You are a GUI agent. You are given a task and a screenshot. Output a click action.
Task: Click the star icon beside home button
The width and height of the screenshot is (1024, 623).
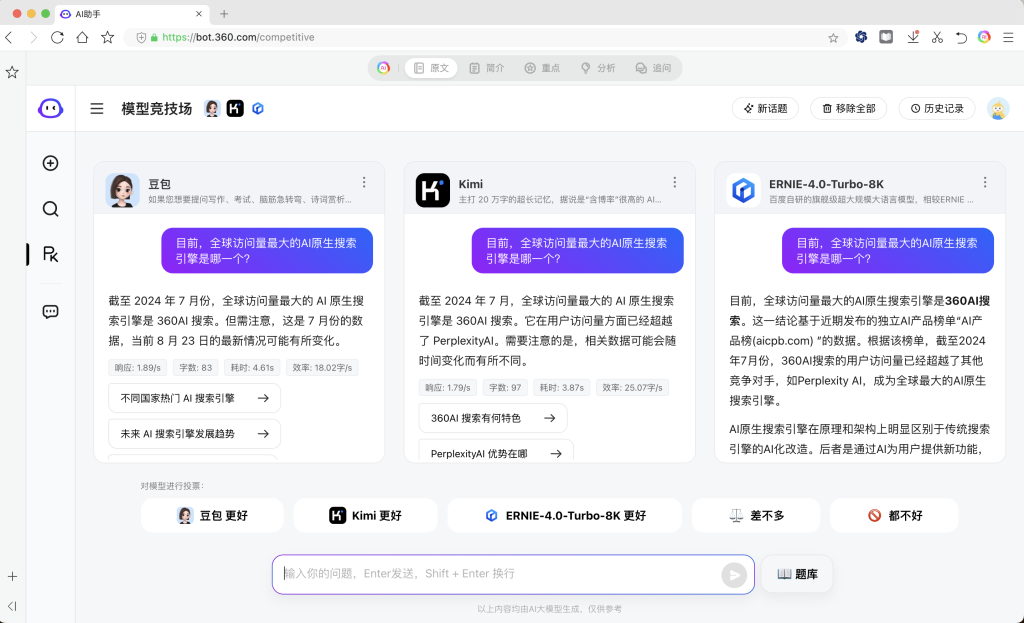coord(108,37)
